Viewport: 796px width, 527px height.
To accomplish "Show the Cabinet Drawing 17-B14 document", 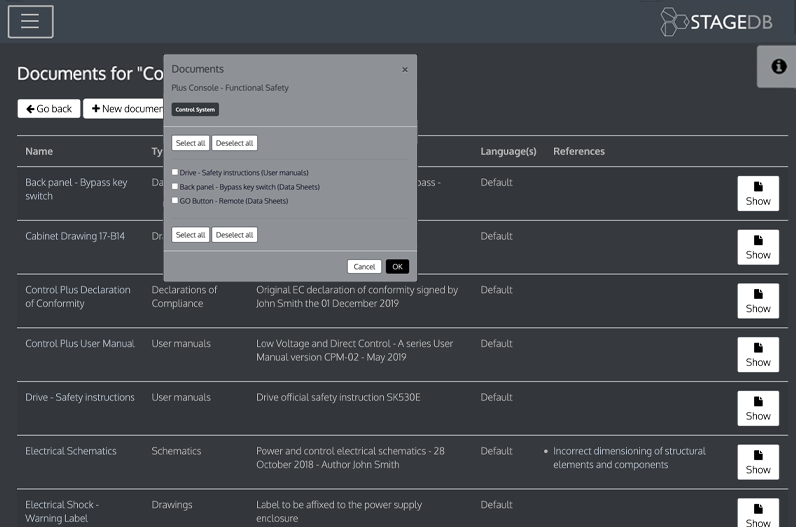I will 757,247.
